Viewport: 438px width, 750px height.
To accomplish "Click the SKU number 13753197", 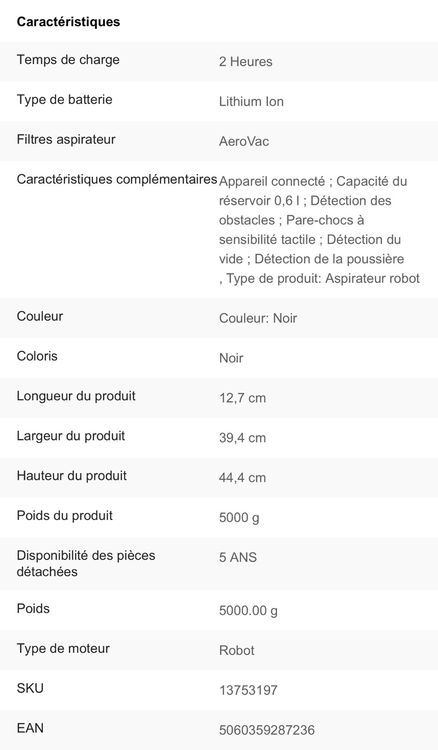I will pos(248,690).
